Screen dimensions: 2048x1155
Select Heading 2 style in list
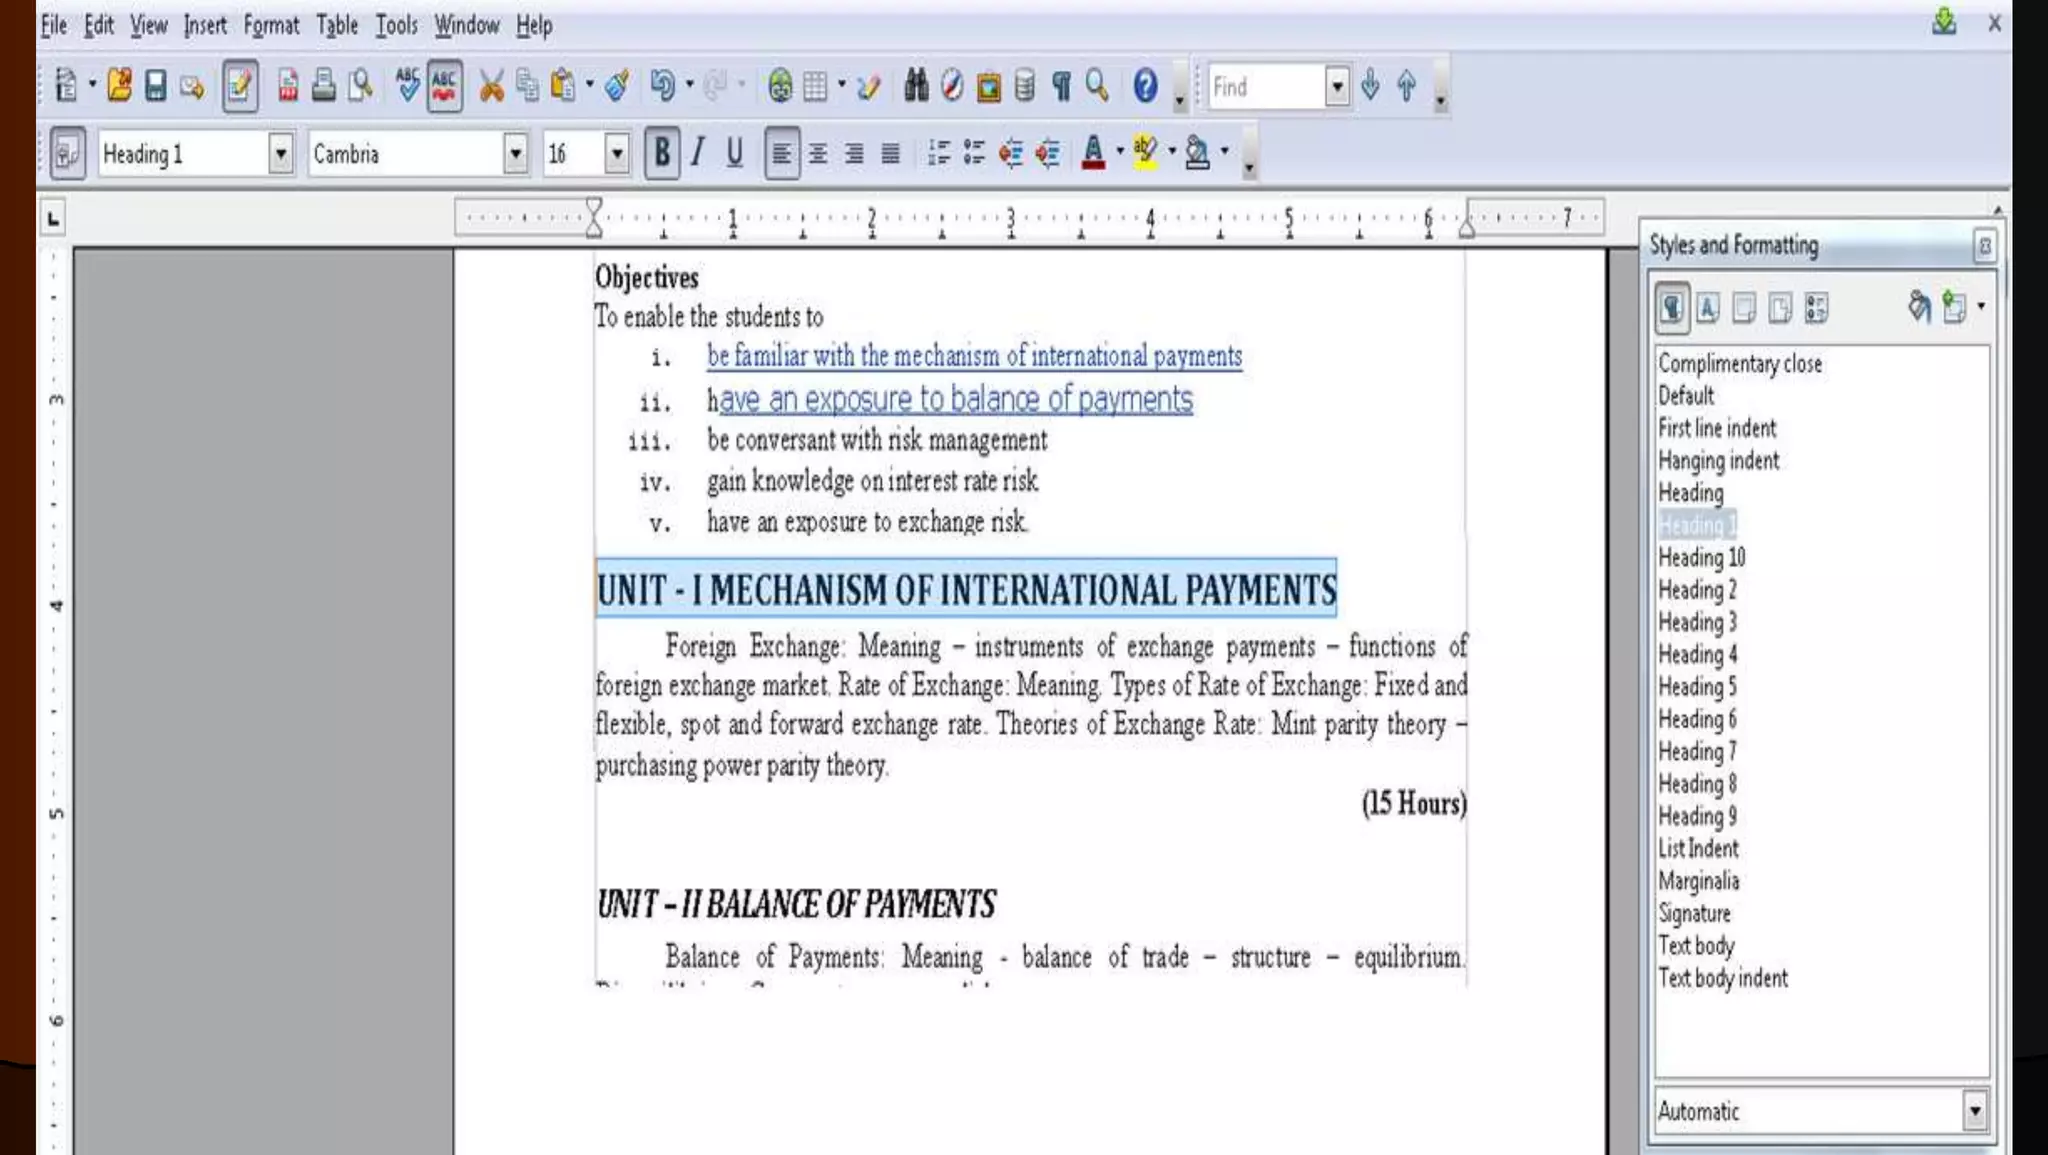[x=1697, y=590]
